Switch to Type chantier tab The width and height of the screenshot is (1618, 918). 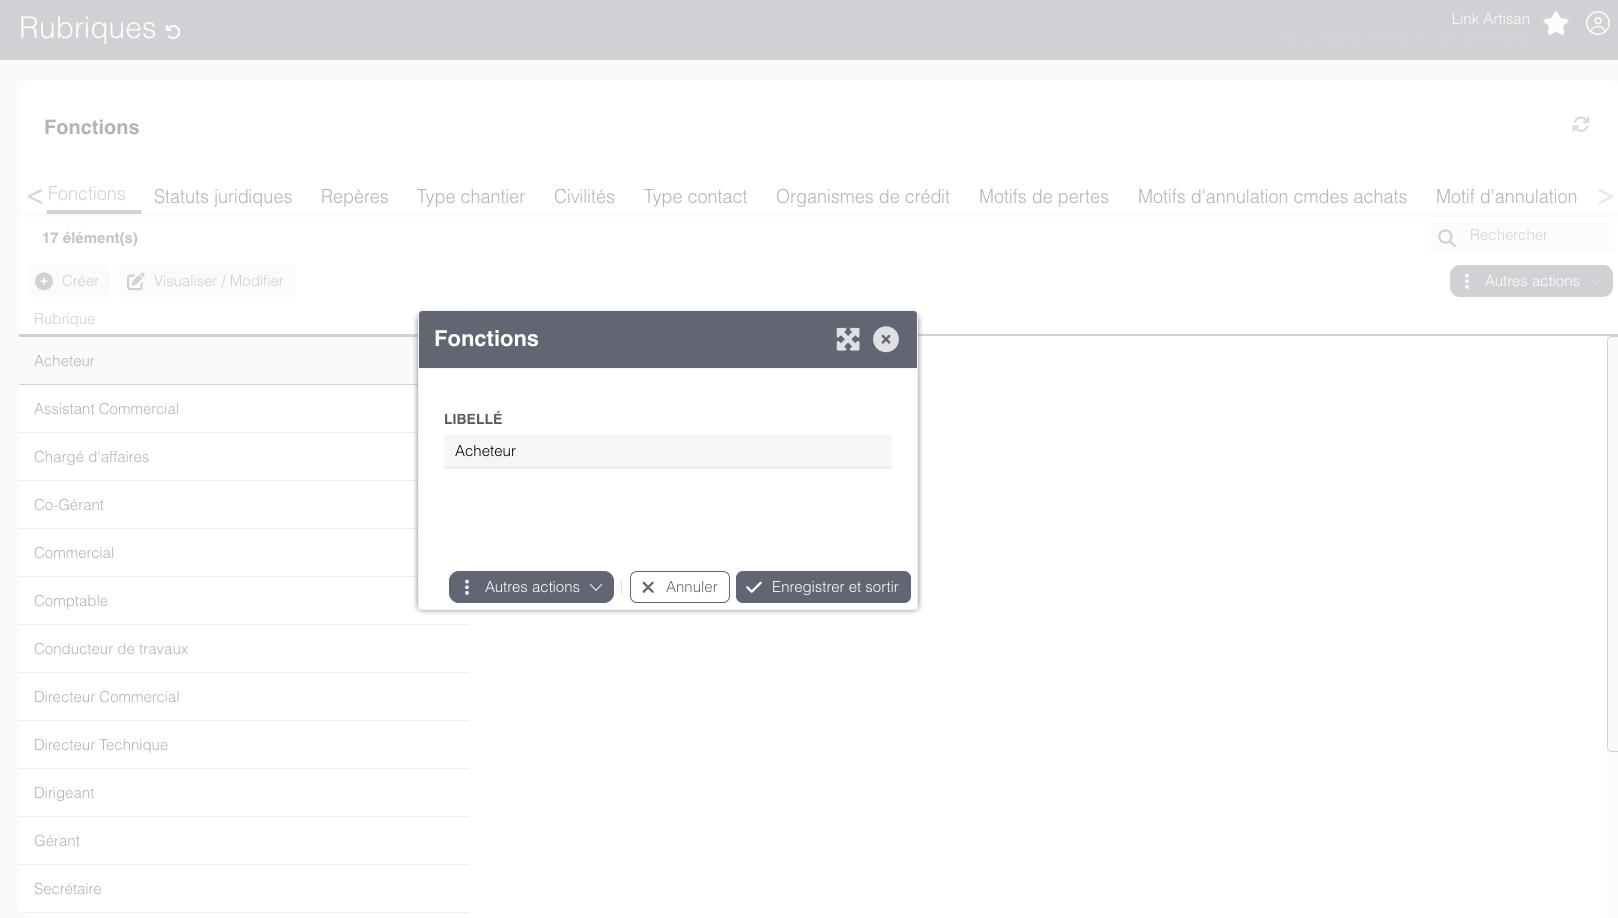471,197
